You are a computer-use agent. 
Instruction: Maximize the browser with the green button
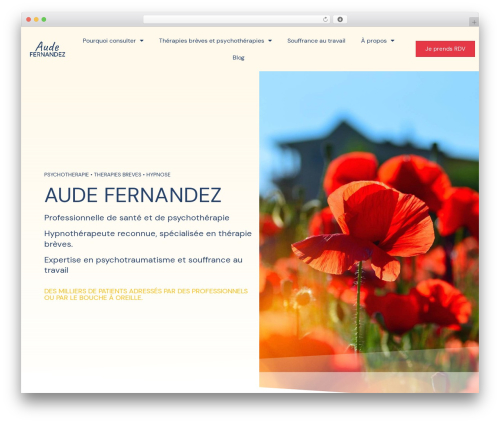pos(44,20)
